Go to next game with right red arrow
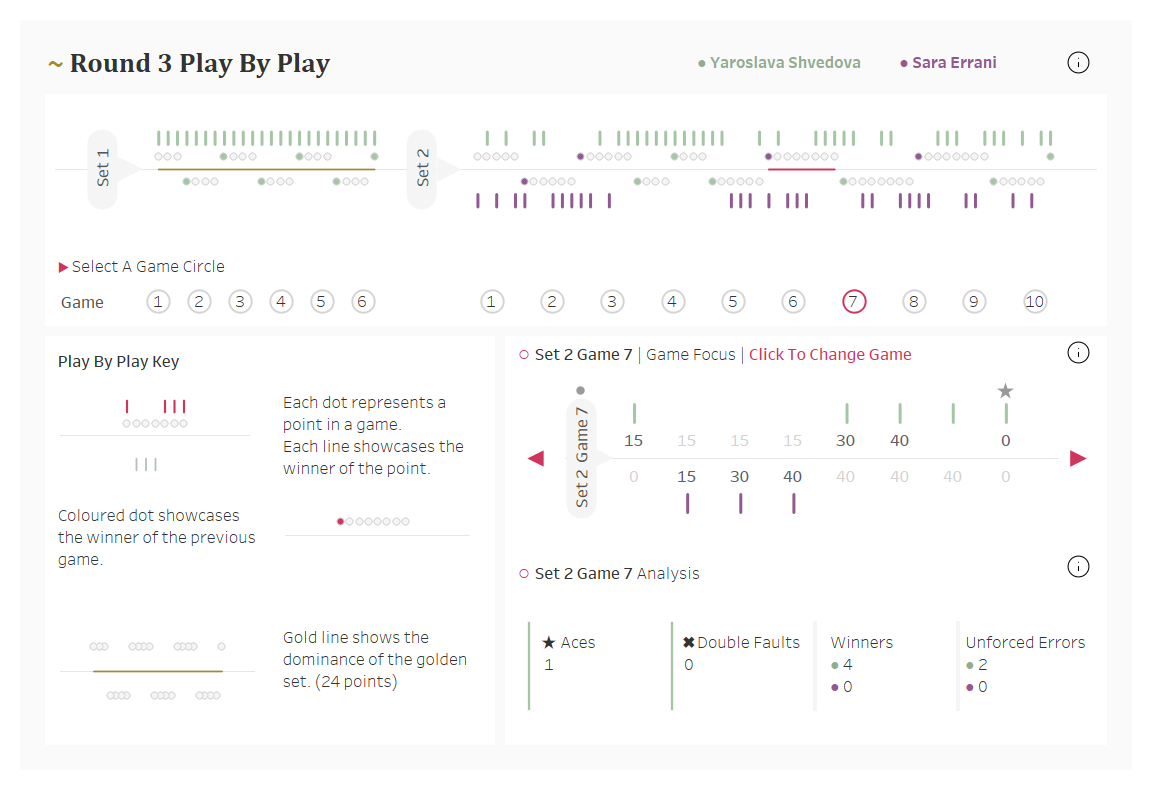Image resolution: width=1152 pixels, height=792 pixels. click(1078, 458)
